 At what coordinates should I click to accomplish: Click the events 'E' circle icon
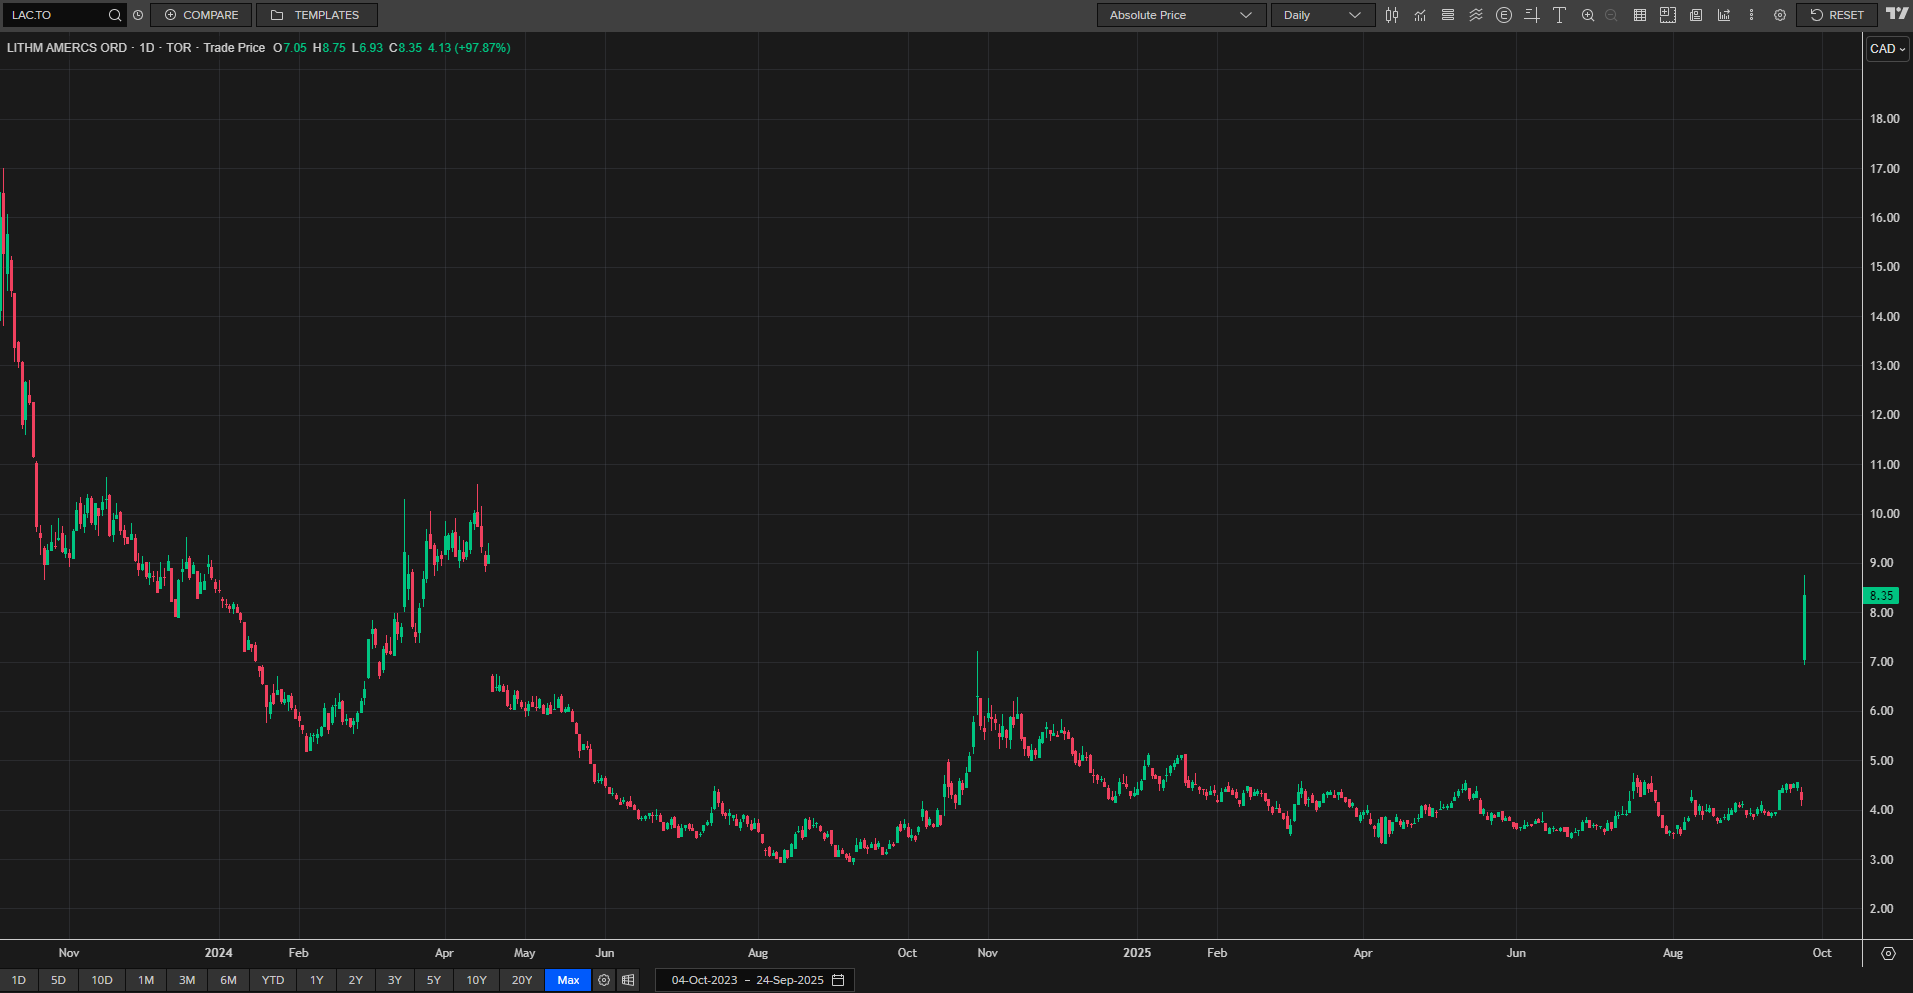[1504, 15]
